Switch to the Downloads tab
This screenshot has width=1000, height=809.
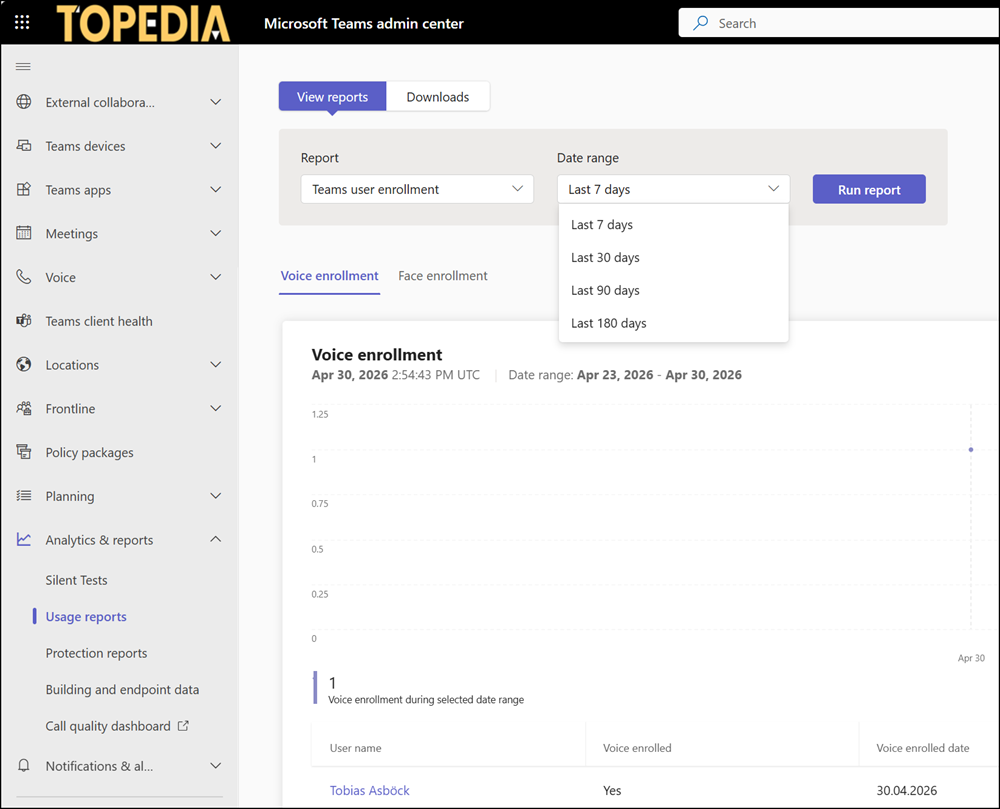point(438,97)
